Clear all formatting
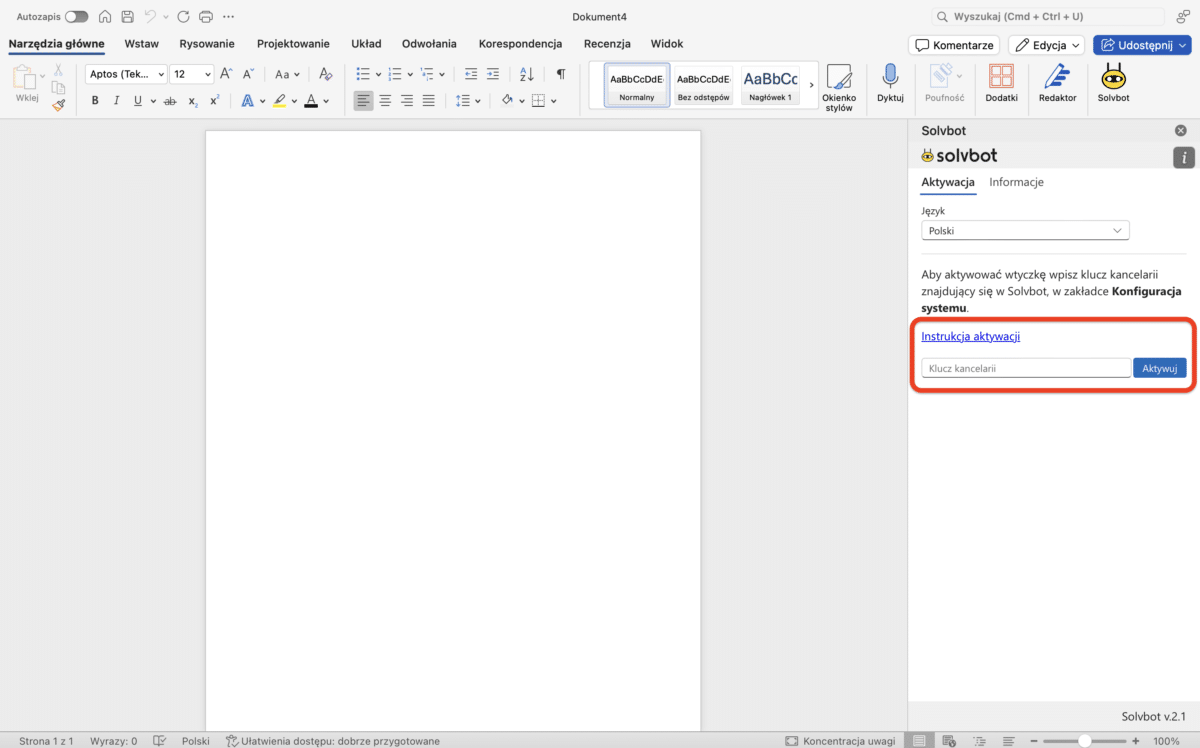Screen dimensions: 1200x748 [x=325, y=74]
